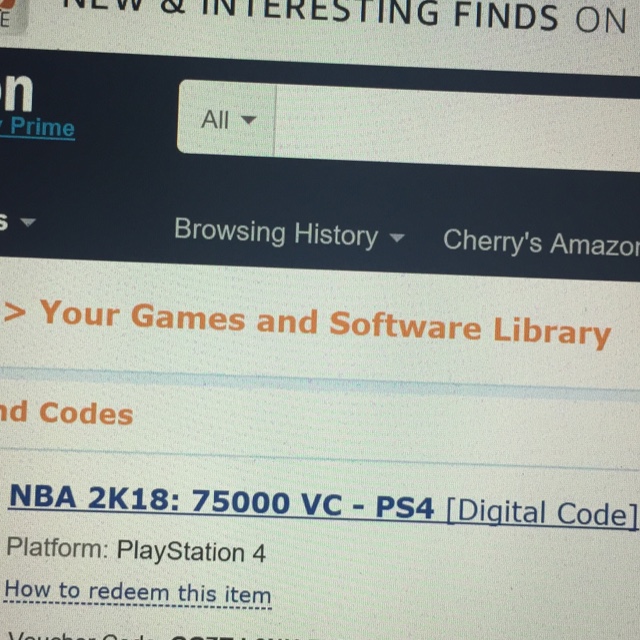Click the [Digital Code] label
Image resolution: width=640 pixels, height=640 pixels.
(542, 513)
